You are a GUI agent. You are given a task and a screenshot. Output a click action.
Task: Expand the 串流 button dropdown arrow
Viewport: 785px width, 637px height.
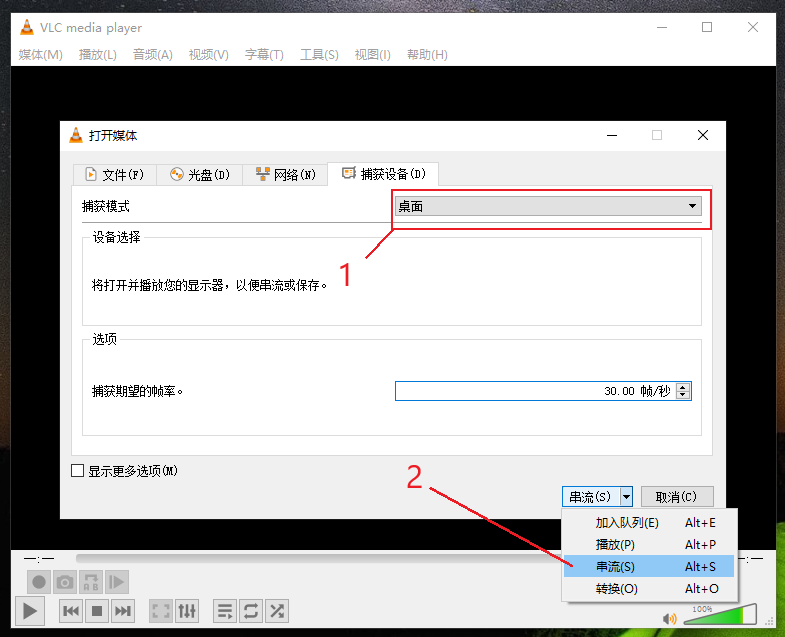[626, 497]
